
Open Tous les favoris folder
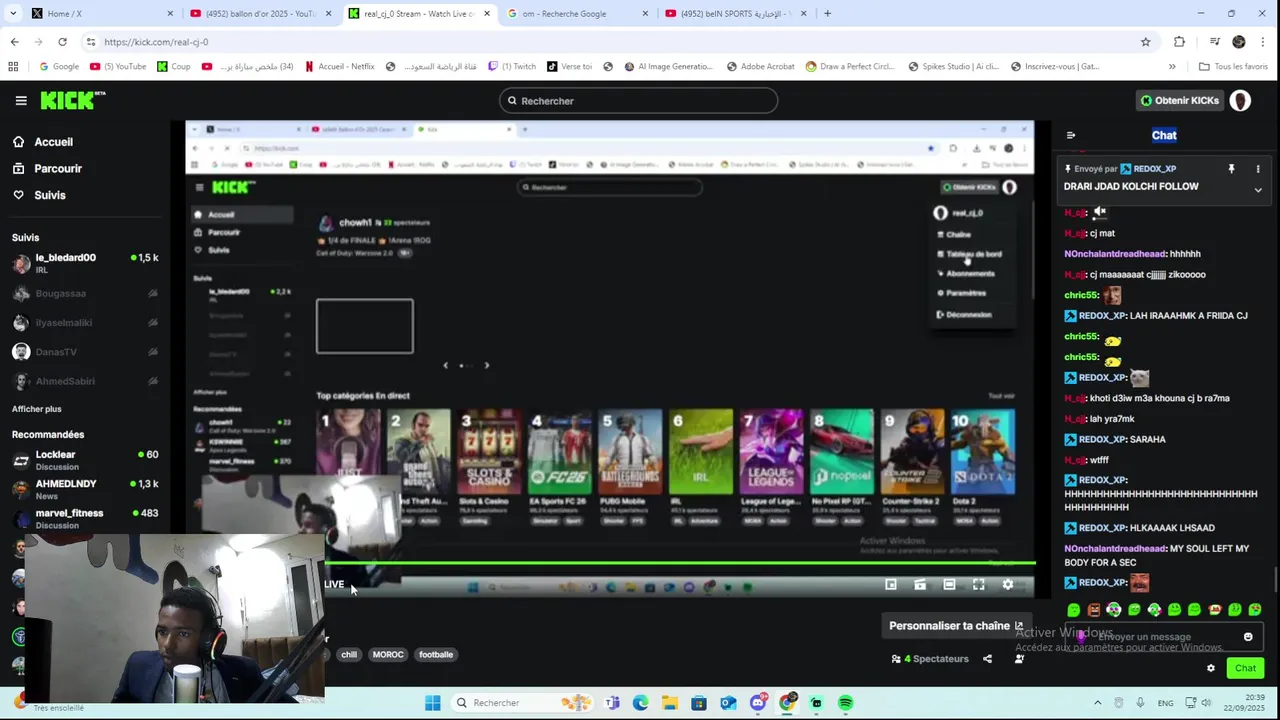(1233, 67)
